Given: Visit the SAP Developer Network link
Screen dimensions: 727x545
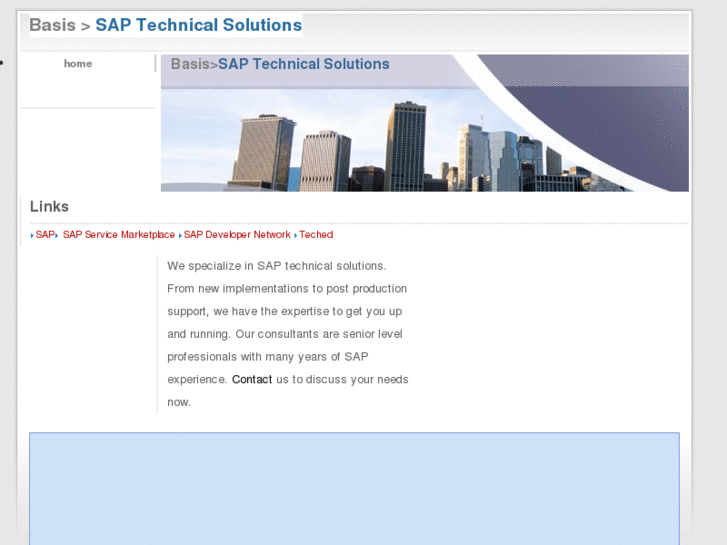Looking at the screenshot, I should coord(237,235).
